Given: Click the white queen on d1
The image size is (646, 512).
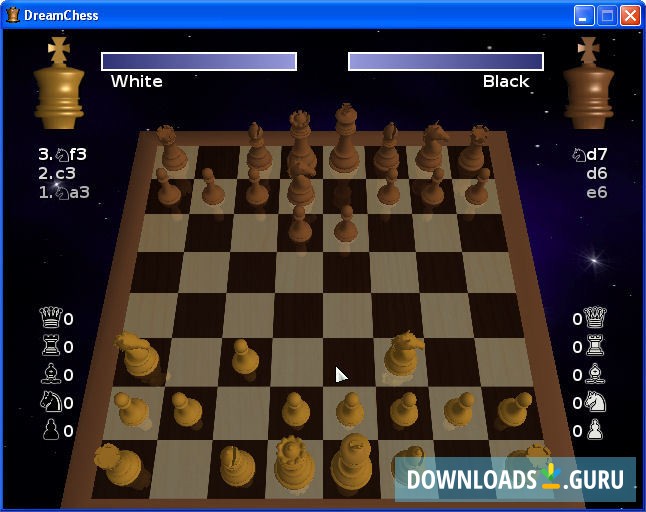Looking at the screenshot, I should (294, 463).
